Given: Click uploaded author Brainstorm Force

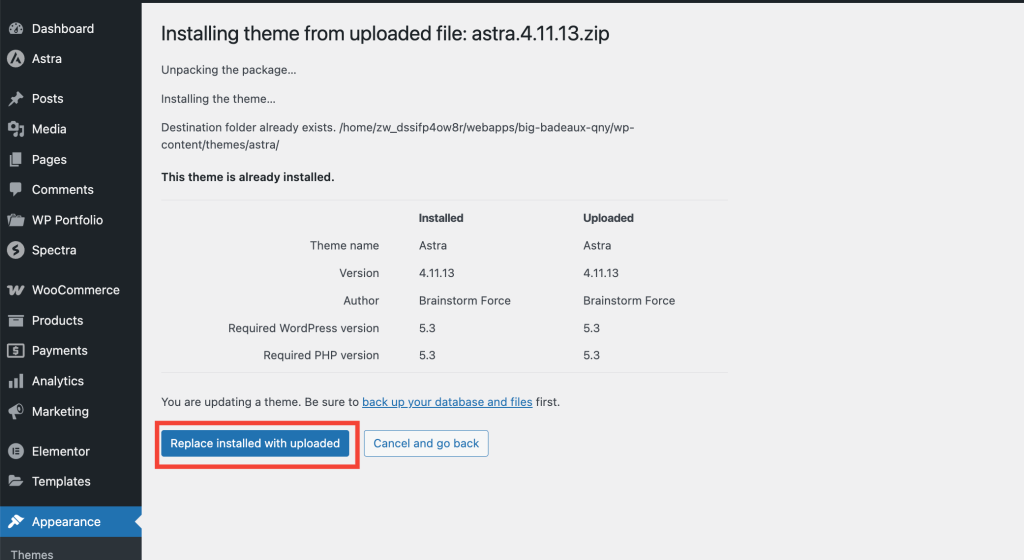Looking at the screenshot, I should point(629,300).
